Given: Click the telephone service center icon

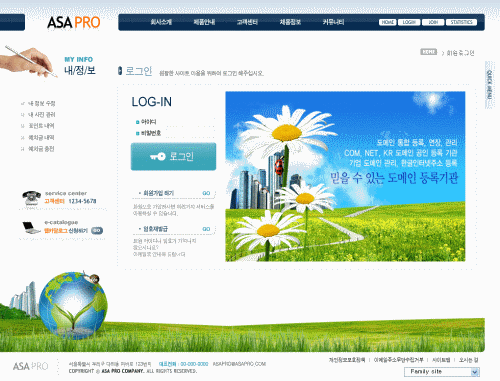Looking at the screenshot, I should click(x=31, y=198).
